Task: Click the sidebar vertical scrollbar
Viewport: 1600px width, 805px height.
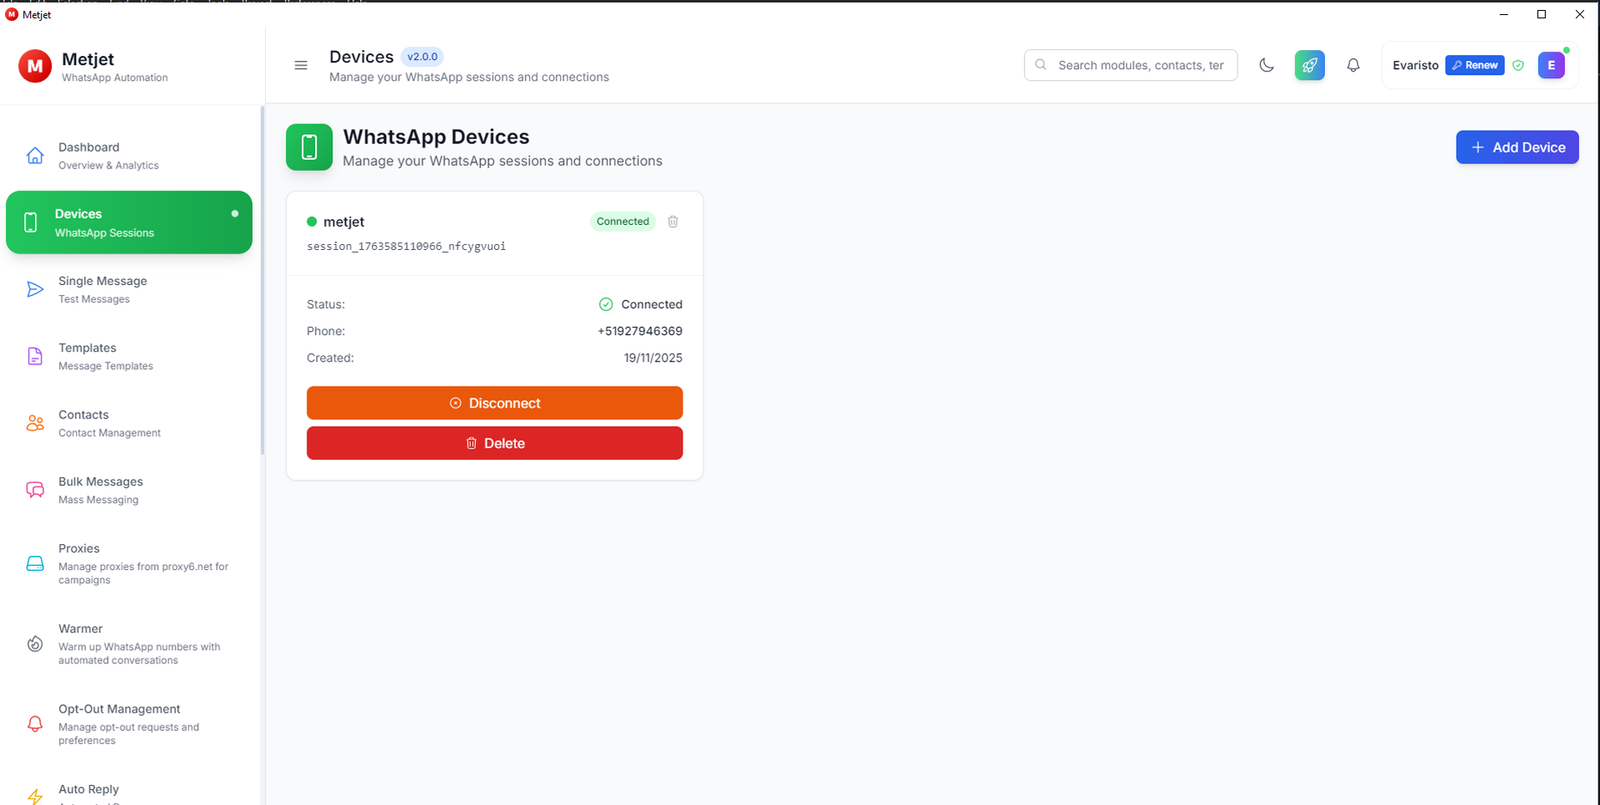Action: (262, 280)
